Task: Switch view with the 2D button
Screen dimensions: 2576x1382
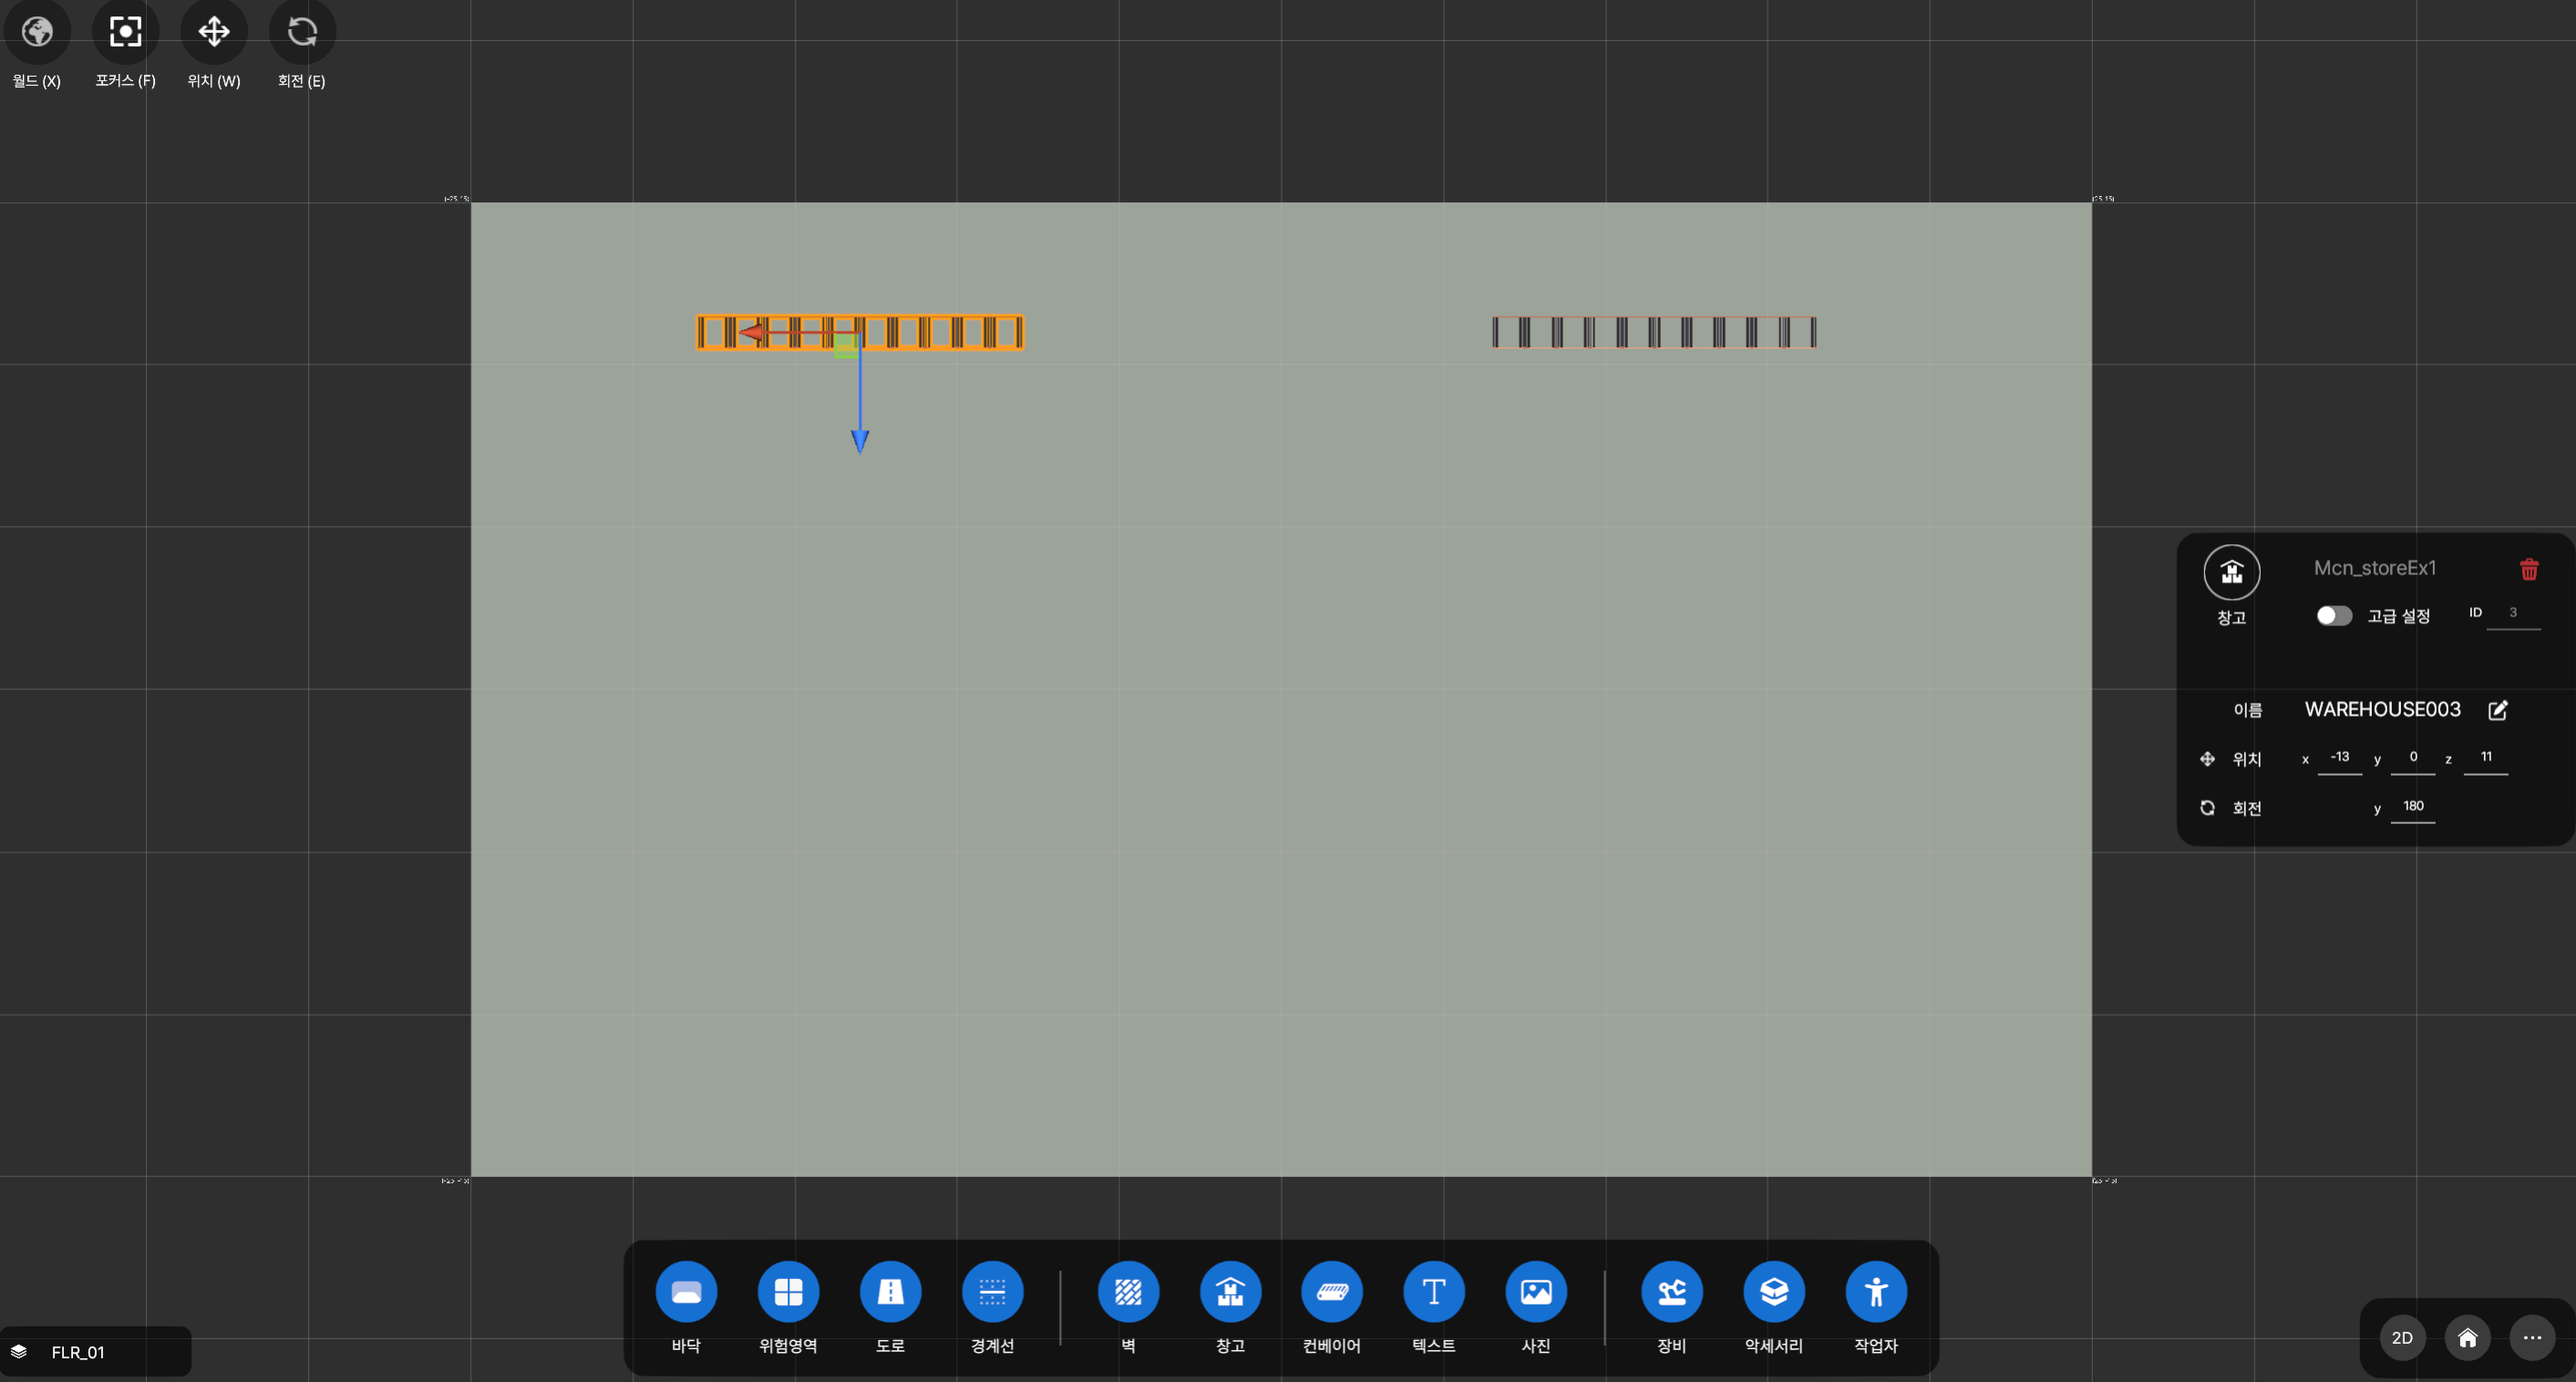Action: coord(2402,1337)
